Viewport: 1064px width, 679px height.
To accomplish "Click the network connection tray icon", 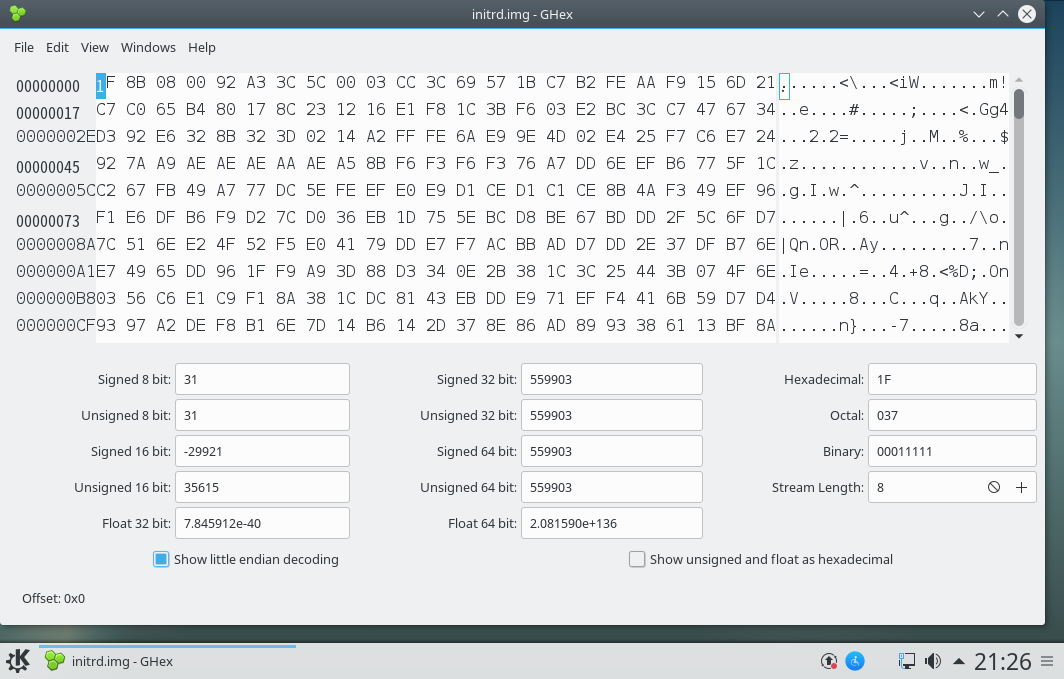I will tap(906, 661).
